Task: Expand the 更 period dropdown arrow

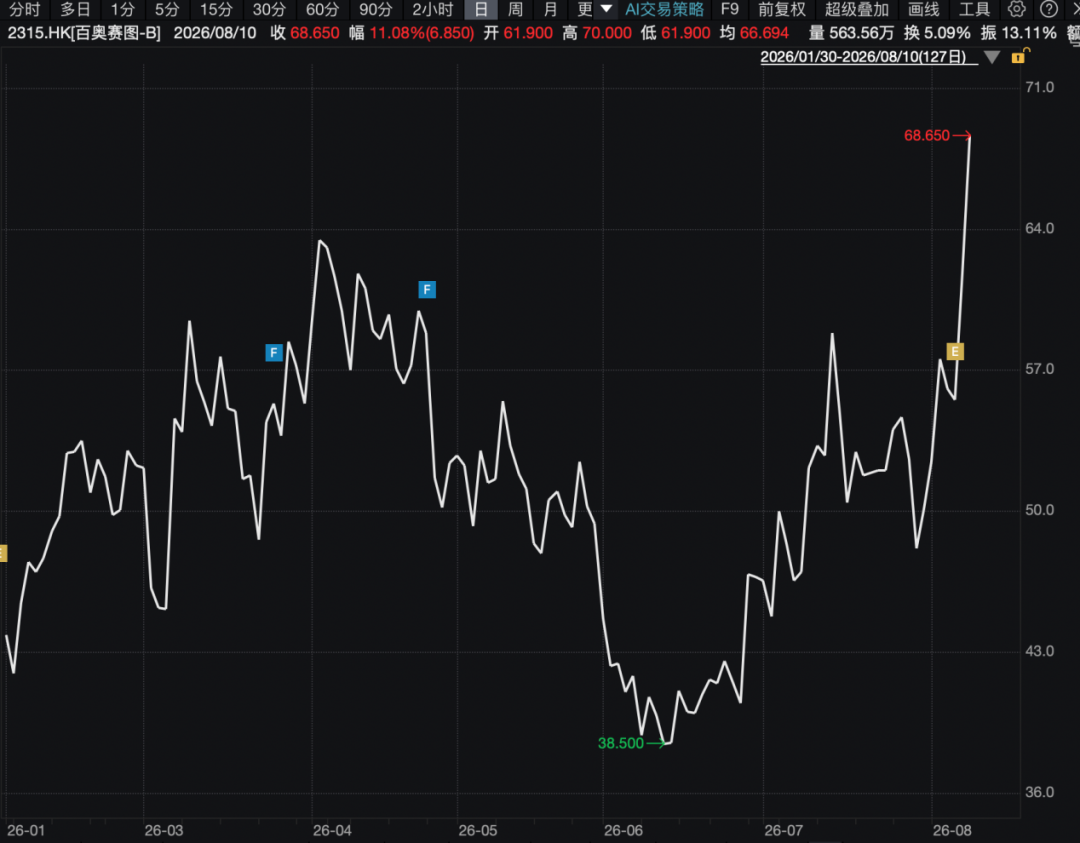Action: 606,9
